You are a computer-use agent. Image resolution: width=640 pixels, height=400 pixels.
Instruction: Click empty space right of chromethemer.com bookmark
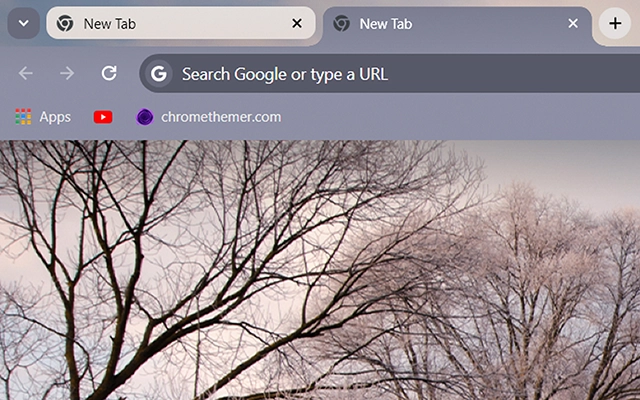click(450, 117)
